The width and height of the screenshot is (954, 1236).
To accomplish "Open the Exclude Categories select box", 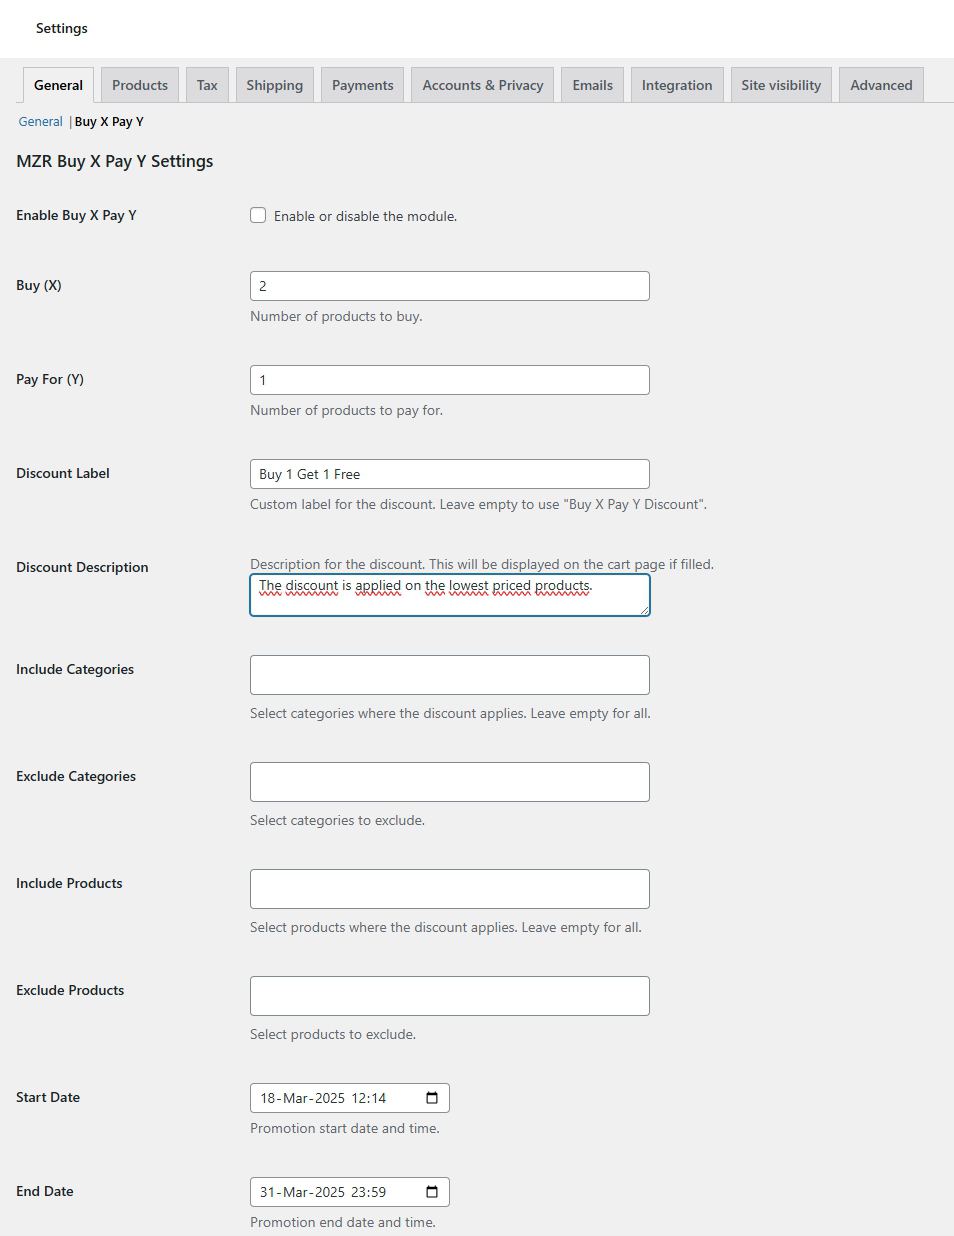I will [450, 782].
